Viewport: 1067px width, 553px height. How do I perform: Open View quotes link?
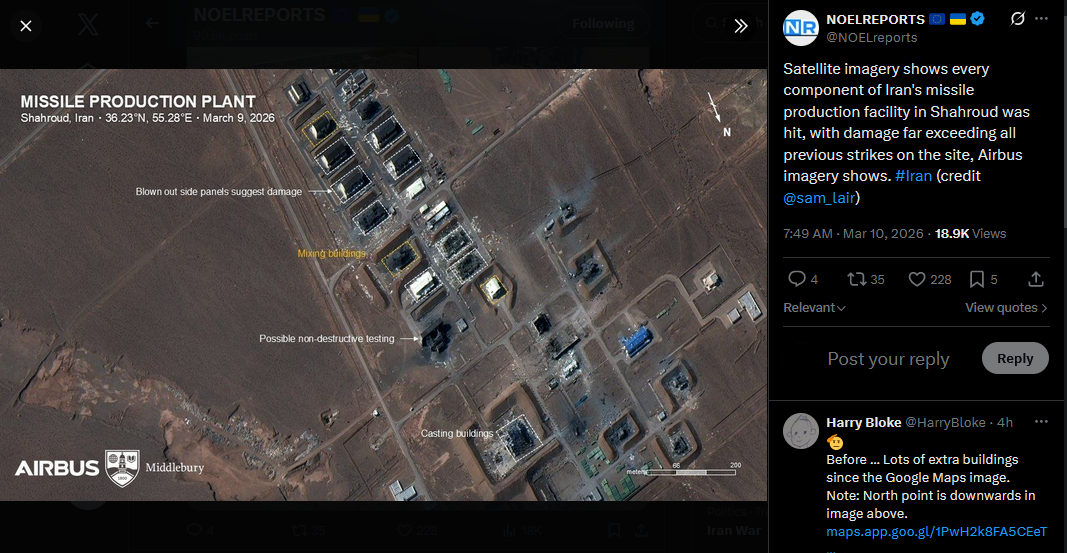[x=1006, y=307]
